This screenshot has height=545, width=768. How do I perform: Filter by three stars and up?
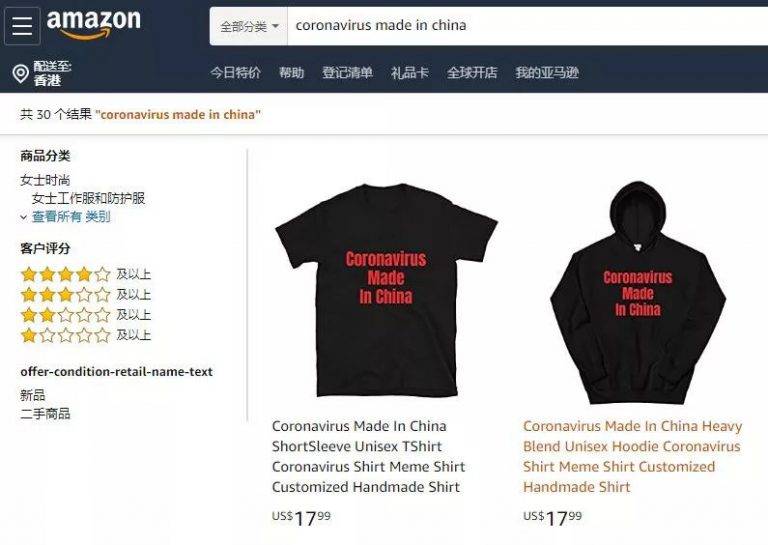[x=85, y=295]
